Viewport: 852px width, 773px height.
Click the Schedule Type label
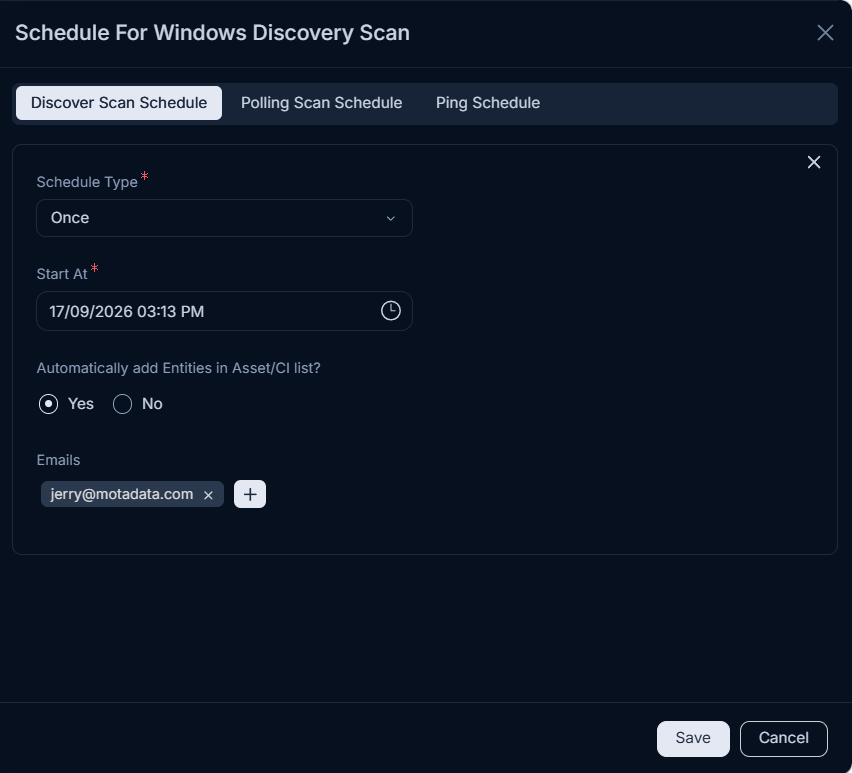(87, 182)
